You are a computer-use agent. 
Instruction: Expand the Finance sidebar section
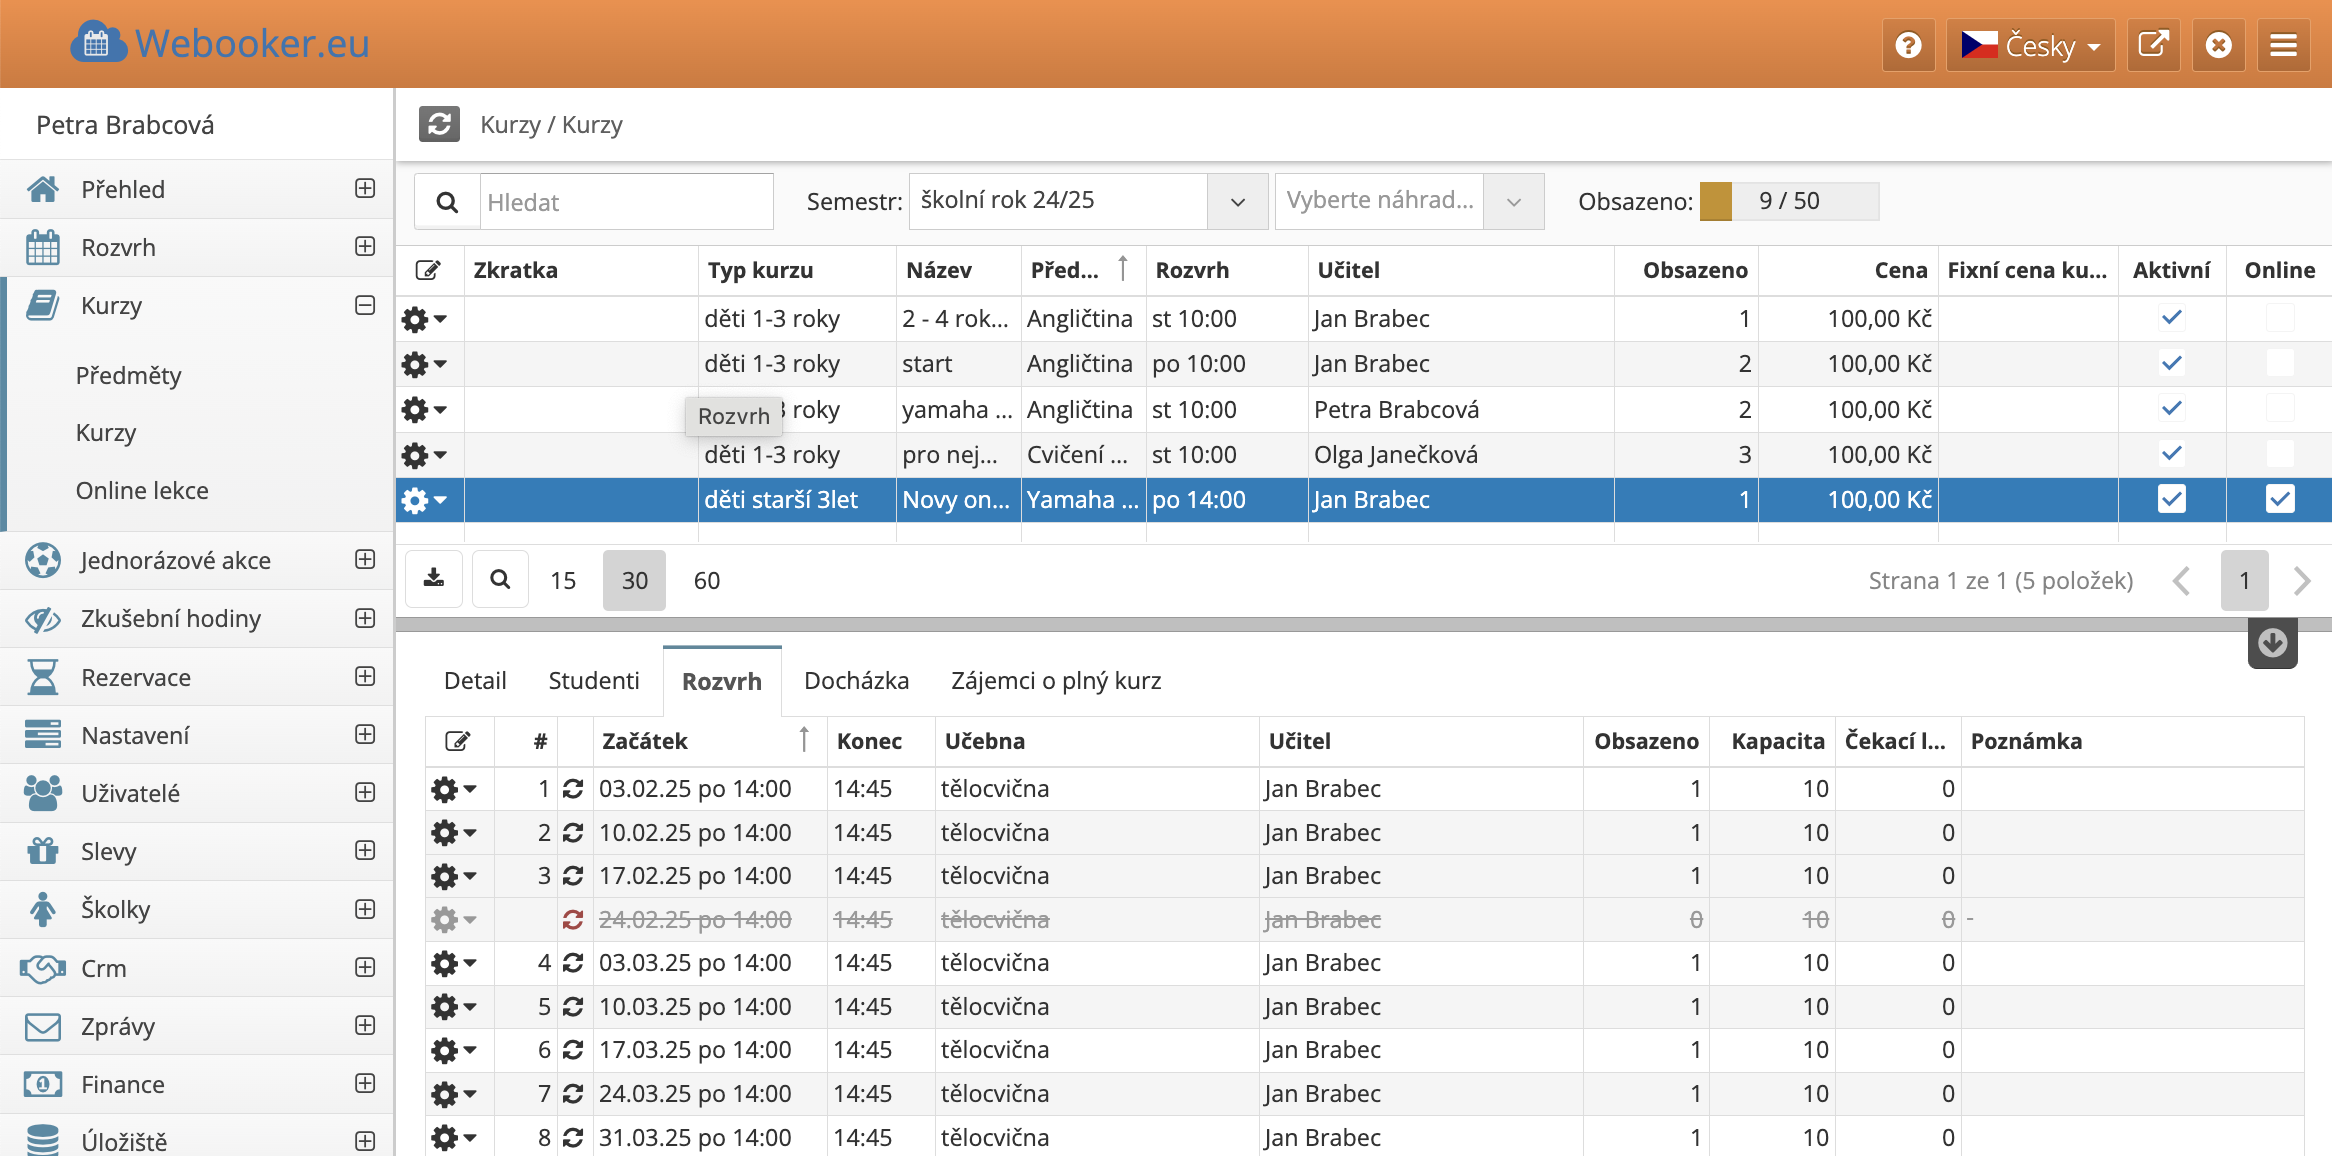[x=365, y=1084]
